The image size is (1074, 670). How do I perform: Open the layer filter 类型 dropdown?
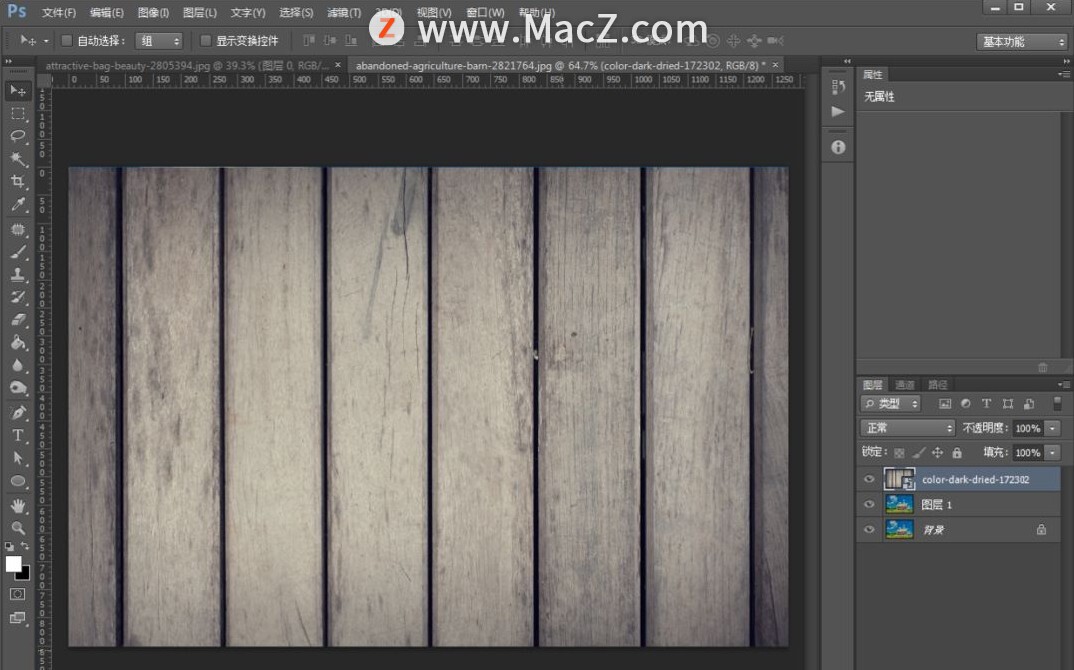(x=890, y=404)
